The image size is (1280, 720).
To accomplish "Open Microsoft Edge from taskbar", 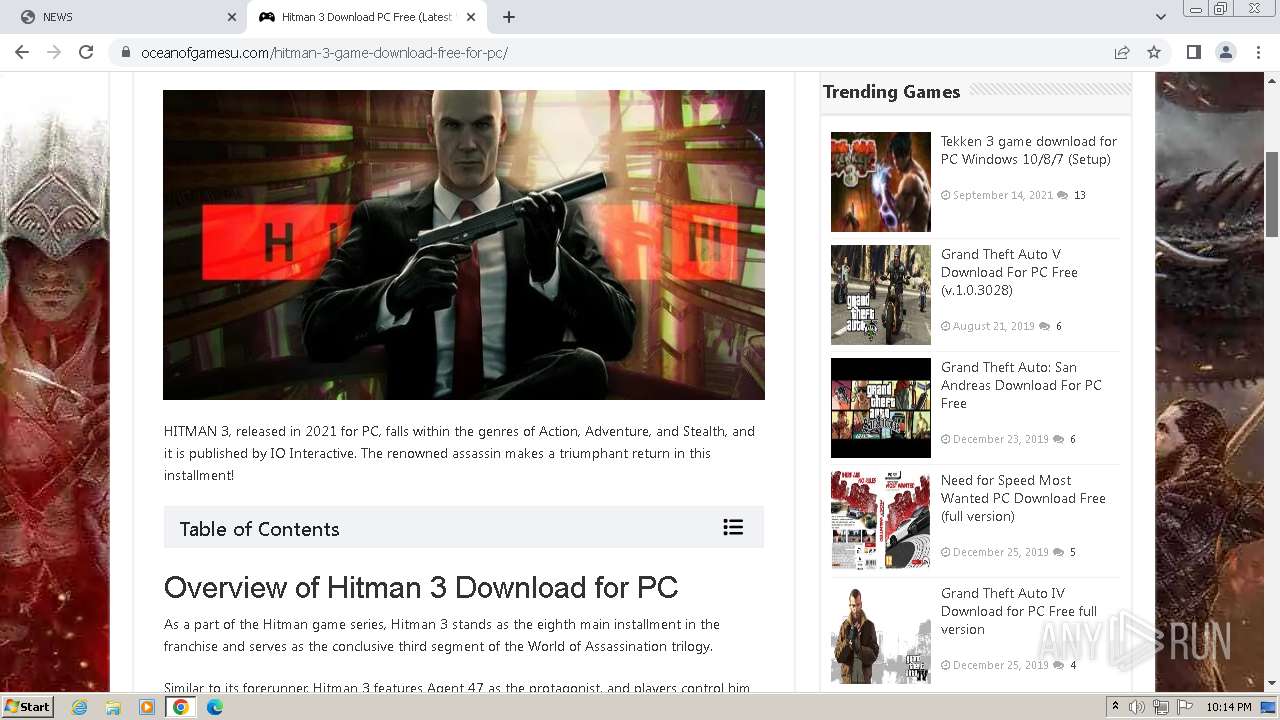I will coord(215,707).
